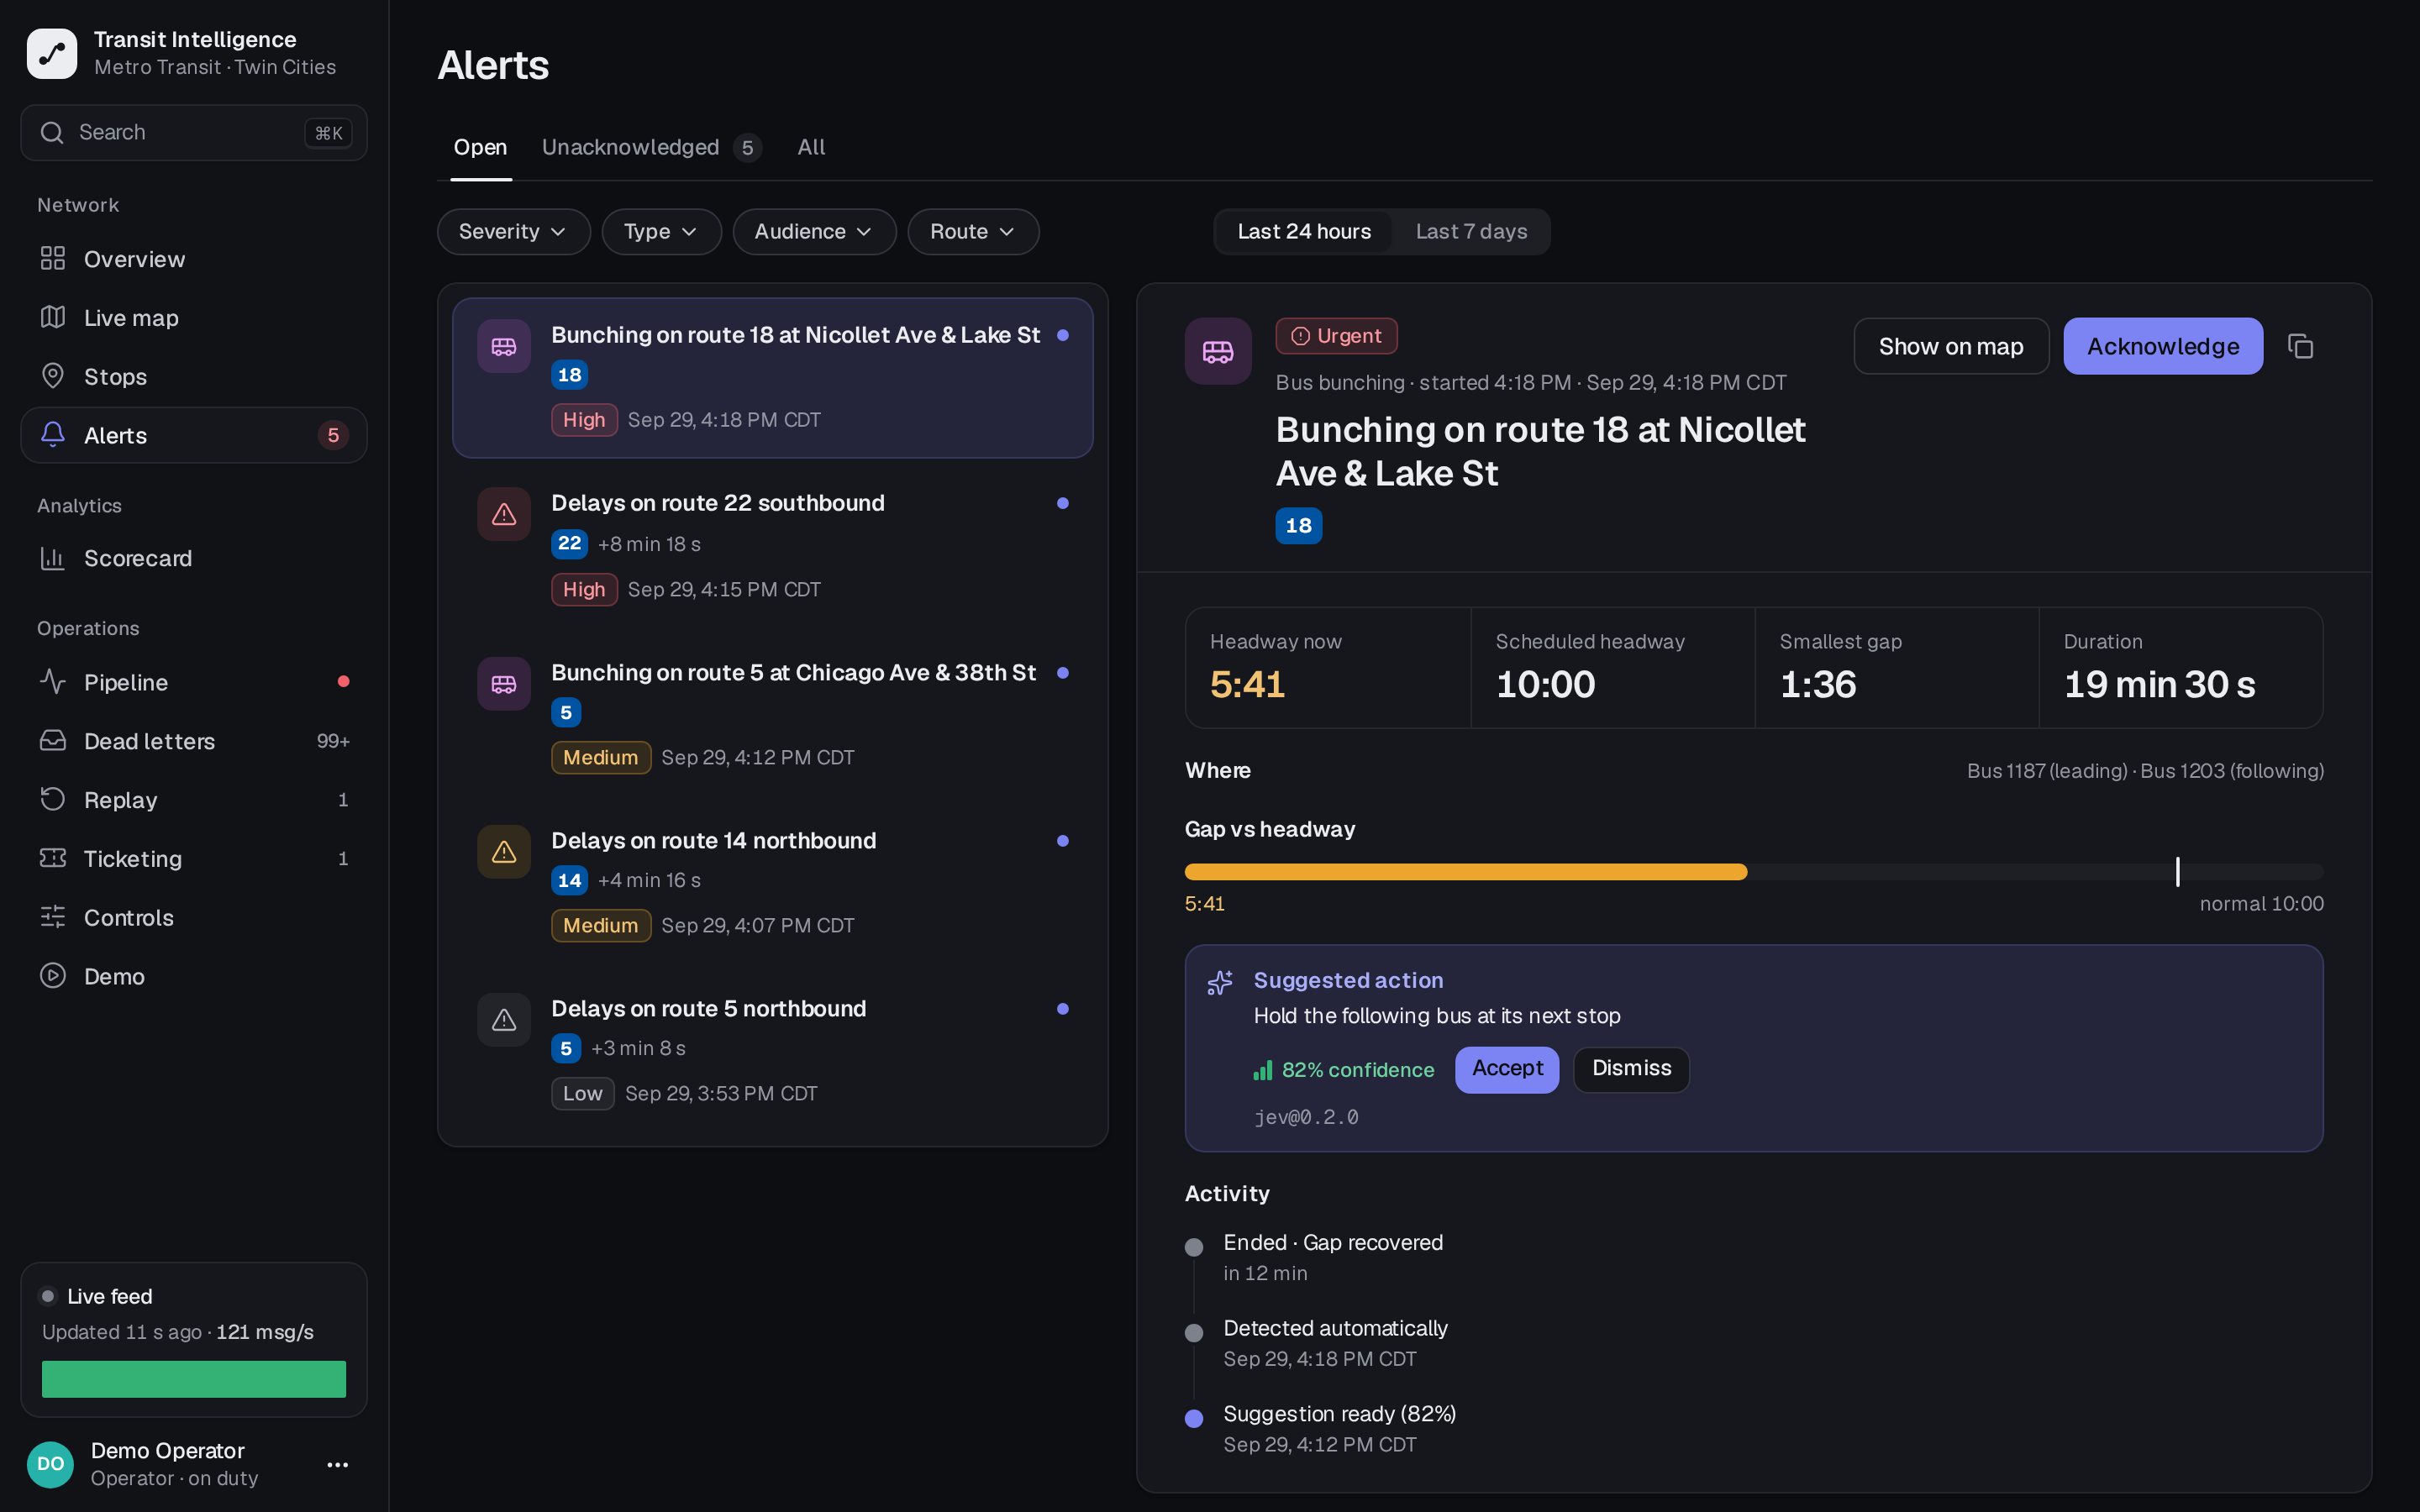Switch time range to Last 7 days
This screenshot has width=2420, height=1512.
point(1471,232)
